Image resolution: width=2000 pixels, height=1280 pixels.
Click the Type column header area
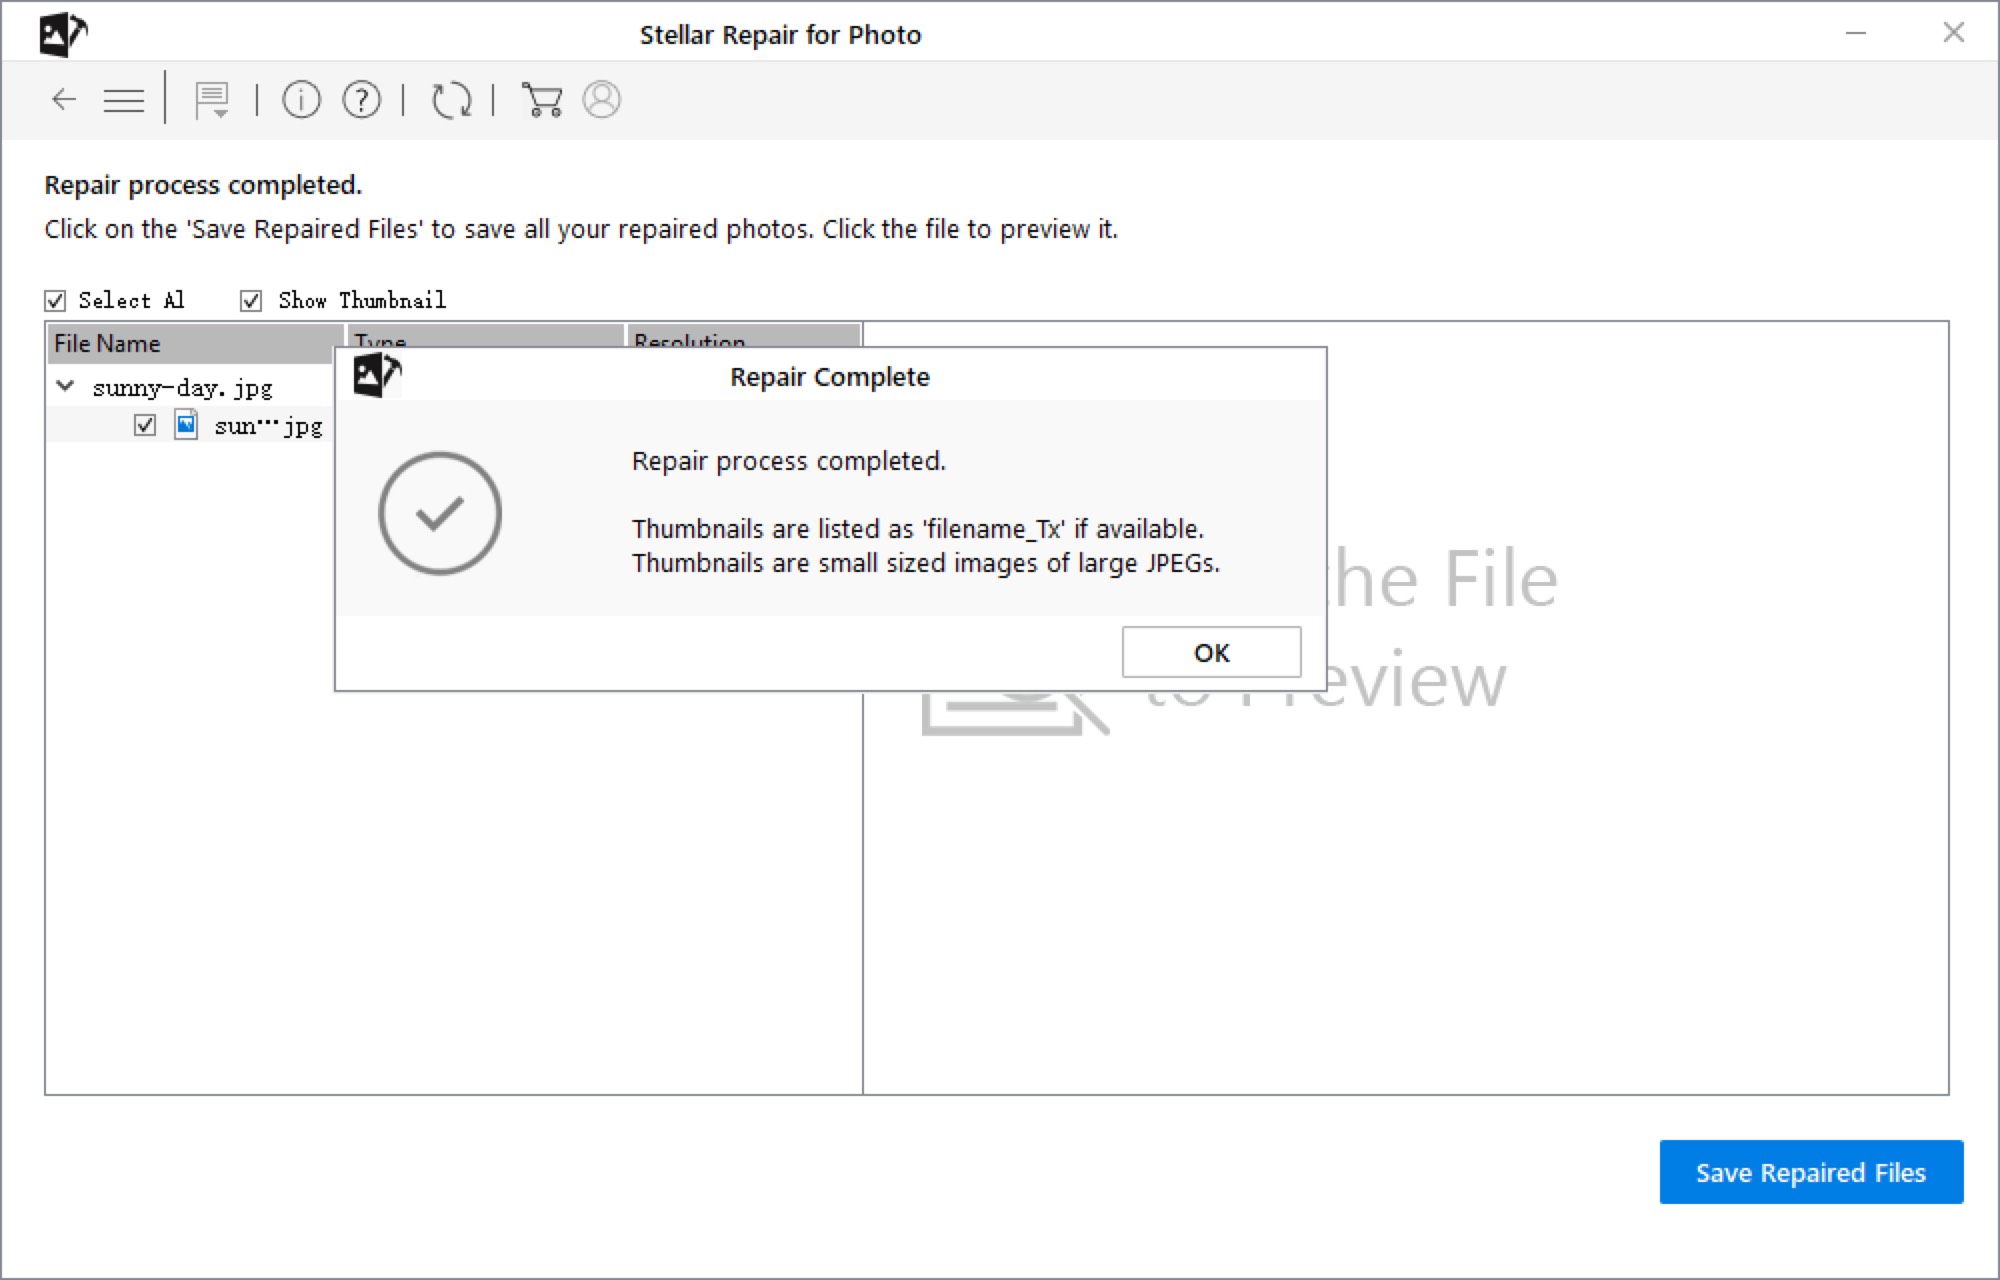[x=483, y=341]
